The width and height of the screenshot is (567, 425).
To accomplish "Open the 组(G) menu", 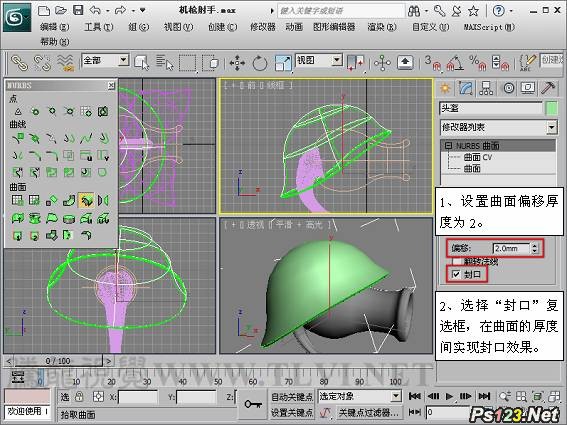I will pyautogui.click(x=138, y=27).
